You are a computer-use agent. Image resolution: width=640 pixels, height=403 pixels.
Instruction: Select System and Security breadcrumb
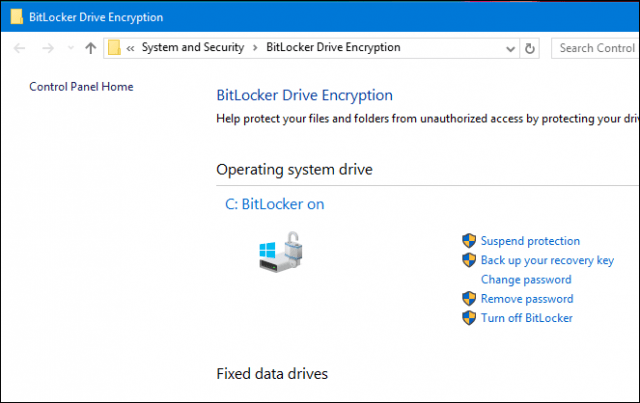(193, 47)
